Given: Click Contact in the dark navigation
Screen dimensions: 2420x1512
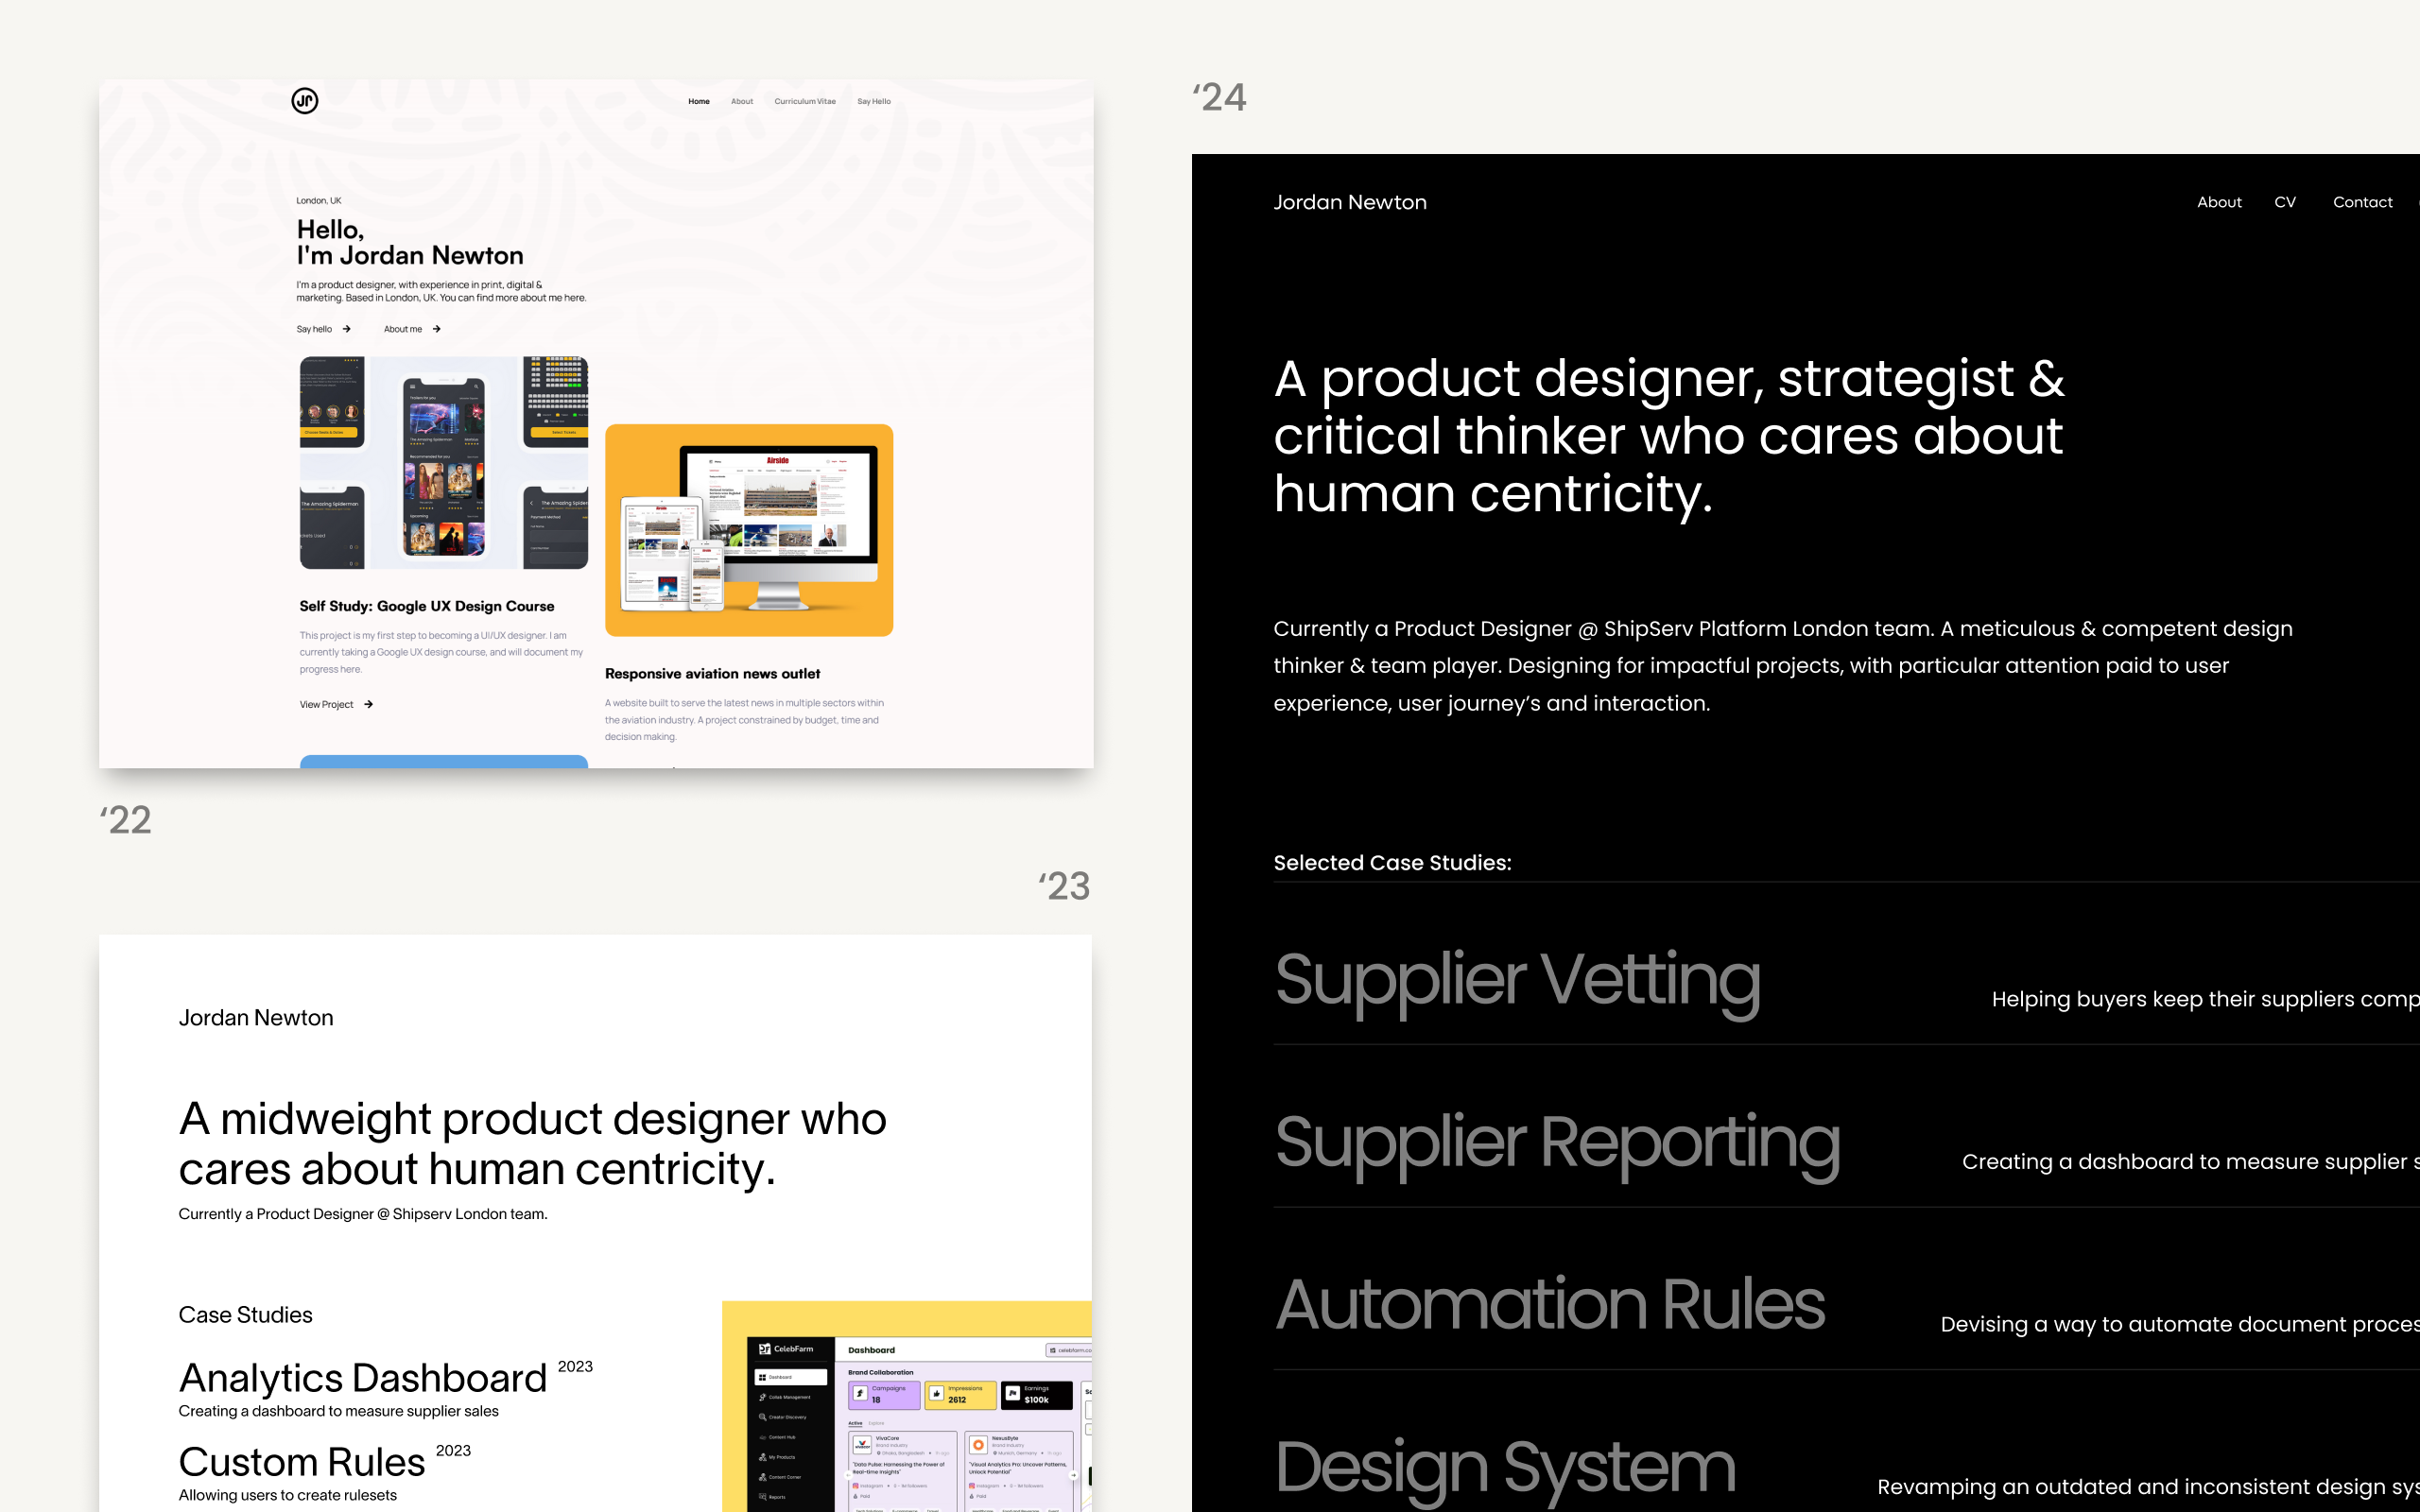Looking at the screenshot, I should 2362,202.
